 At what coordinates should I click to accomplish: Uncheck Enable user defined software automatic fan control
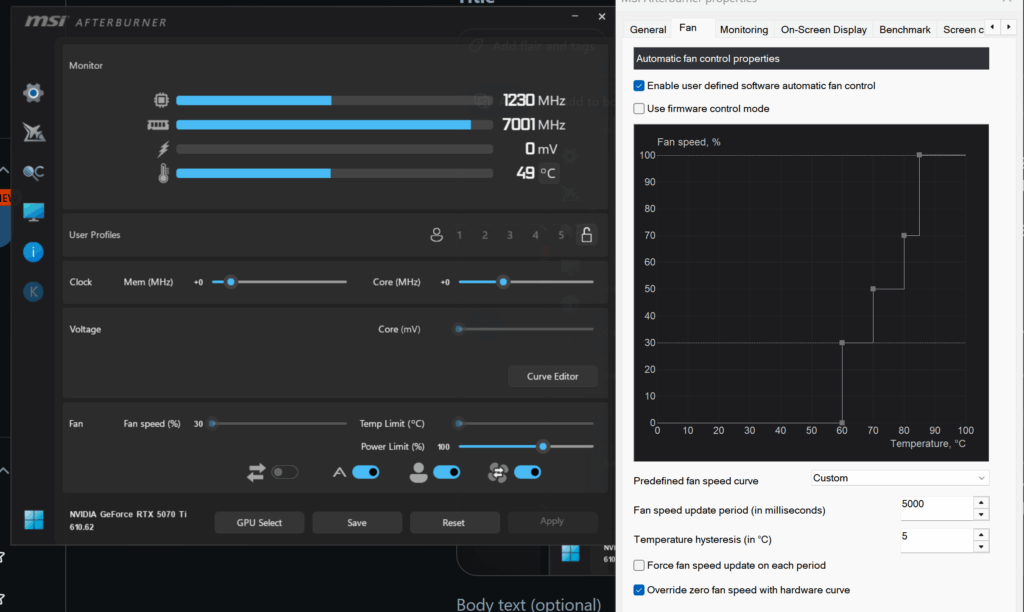click(x=639, y=86)
